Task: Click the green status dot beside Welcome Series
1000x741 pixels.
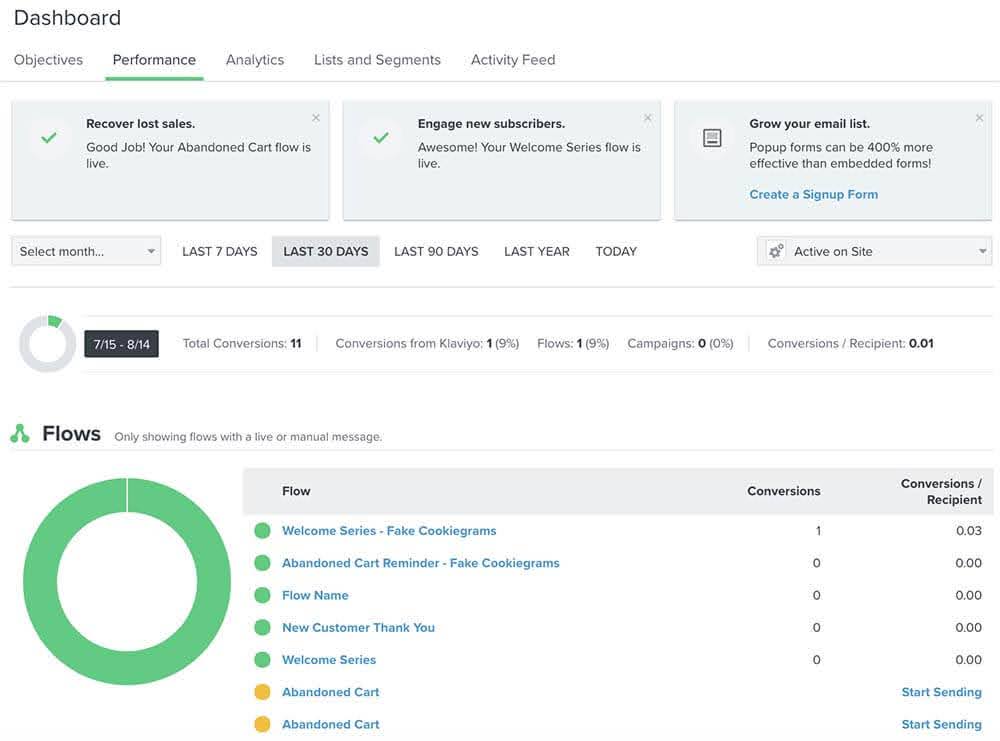Action: pos(263,659)
